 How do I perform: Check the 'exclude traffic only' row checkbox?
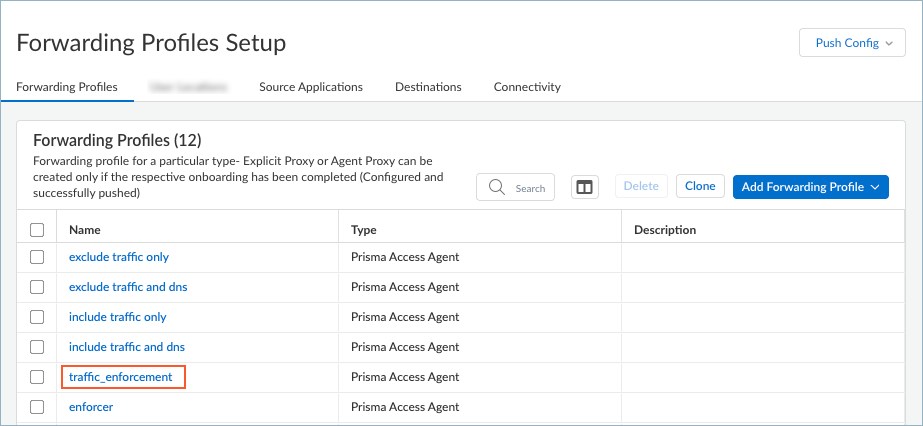37,257
